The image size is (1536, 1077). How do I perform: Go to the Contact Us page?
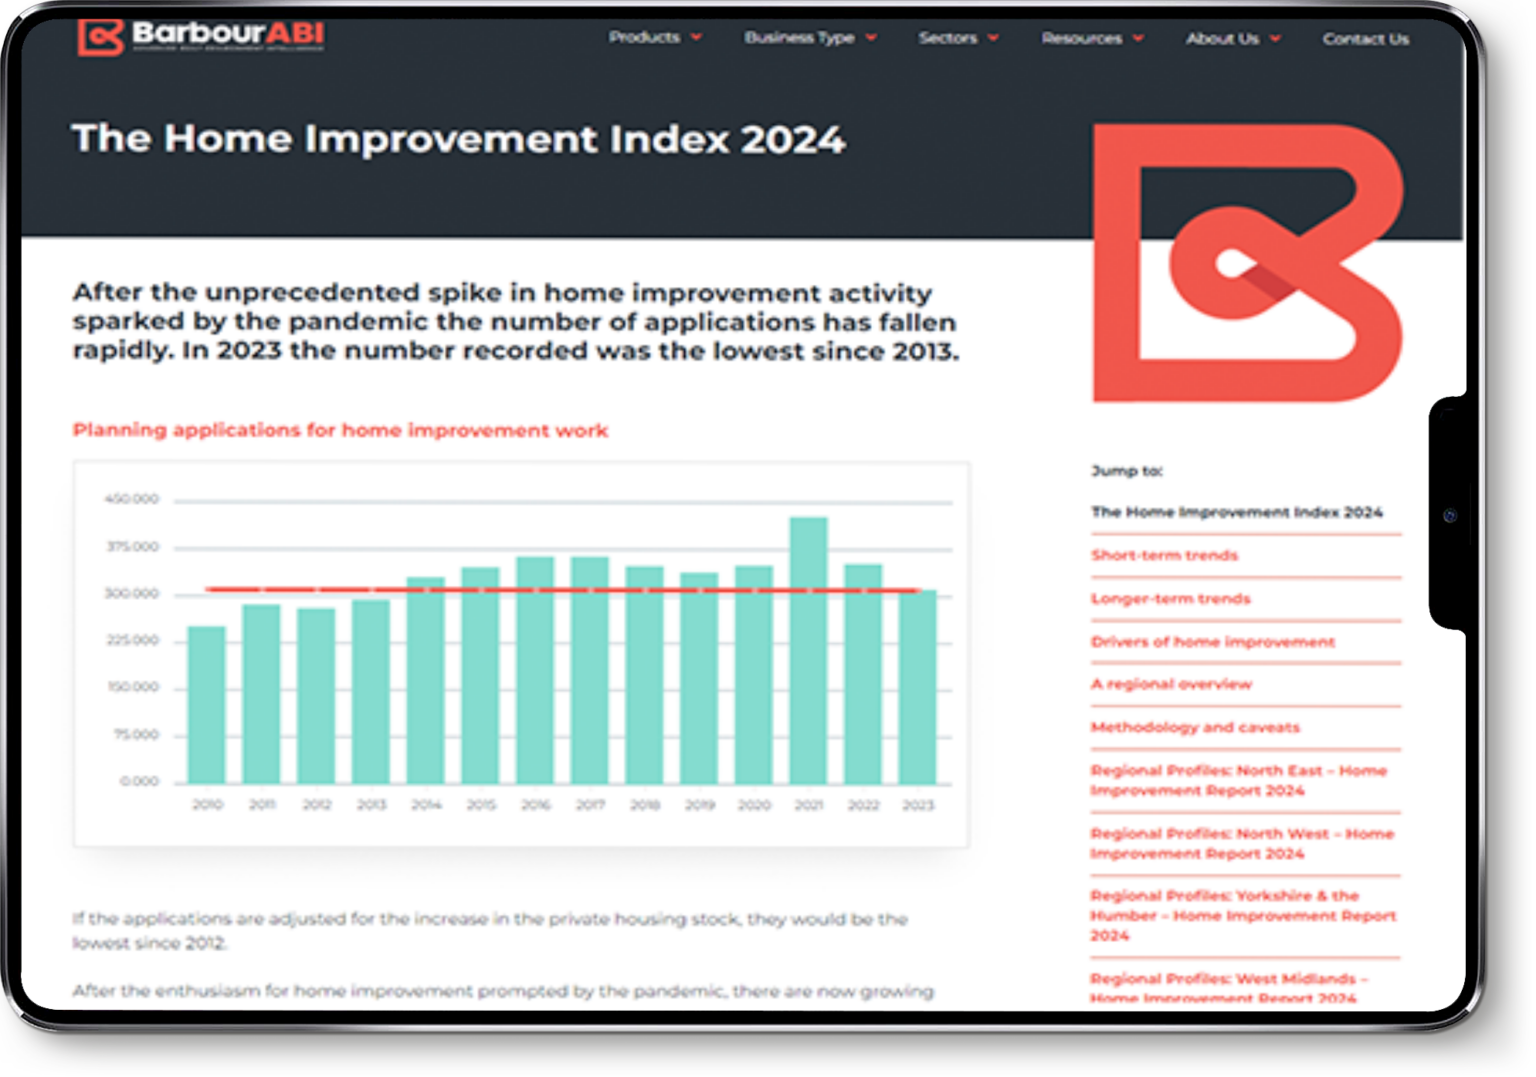(1365, 39)
